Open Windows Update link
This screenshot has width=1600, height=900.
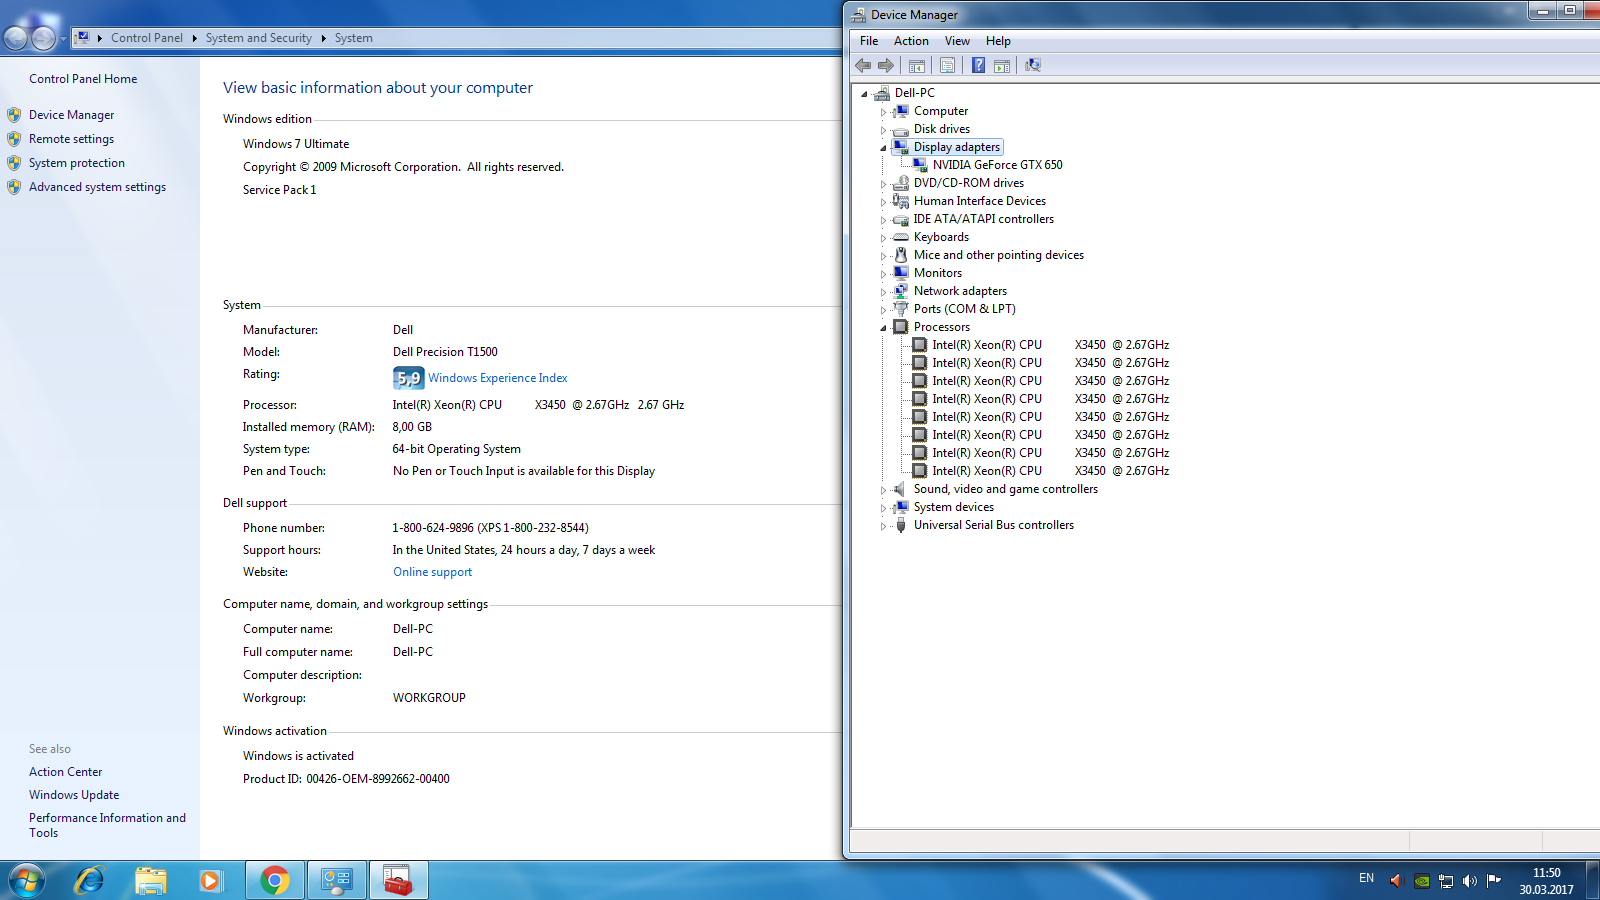point(74,795)
